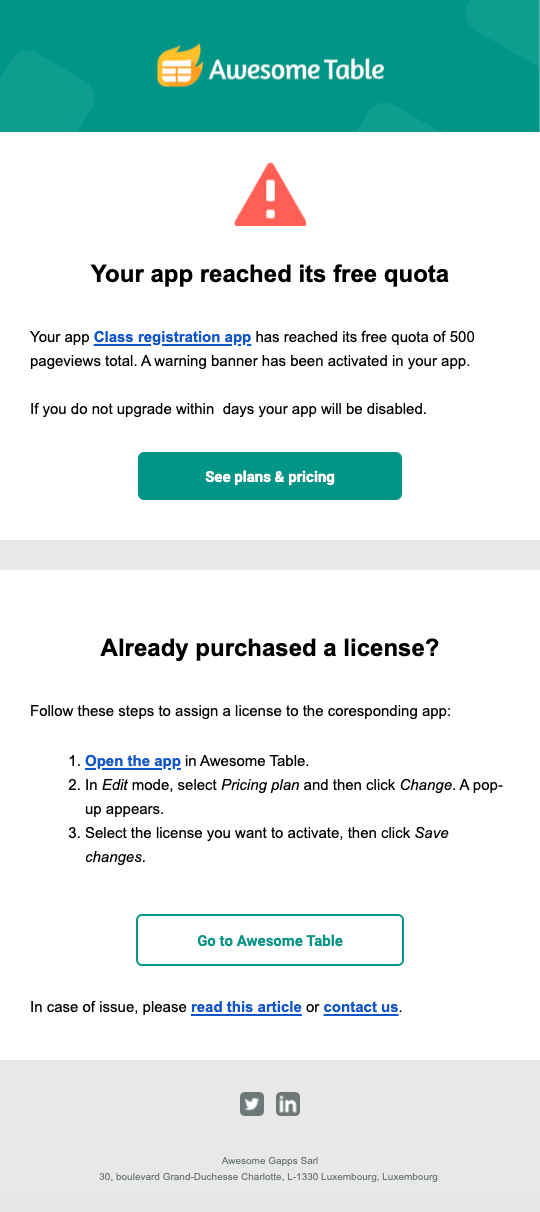This screenshot has height=1212, width=540.
Task: Click the Go to Awesome Table button
Action: 270,940
